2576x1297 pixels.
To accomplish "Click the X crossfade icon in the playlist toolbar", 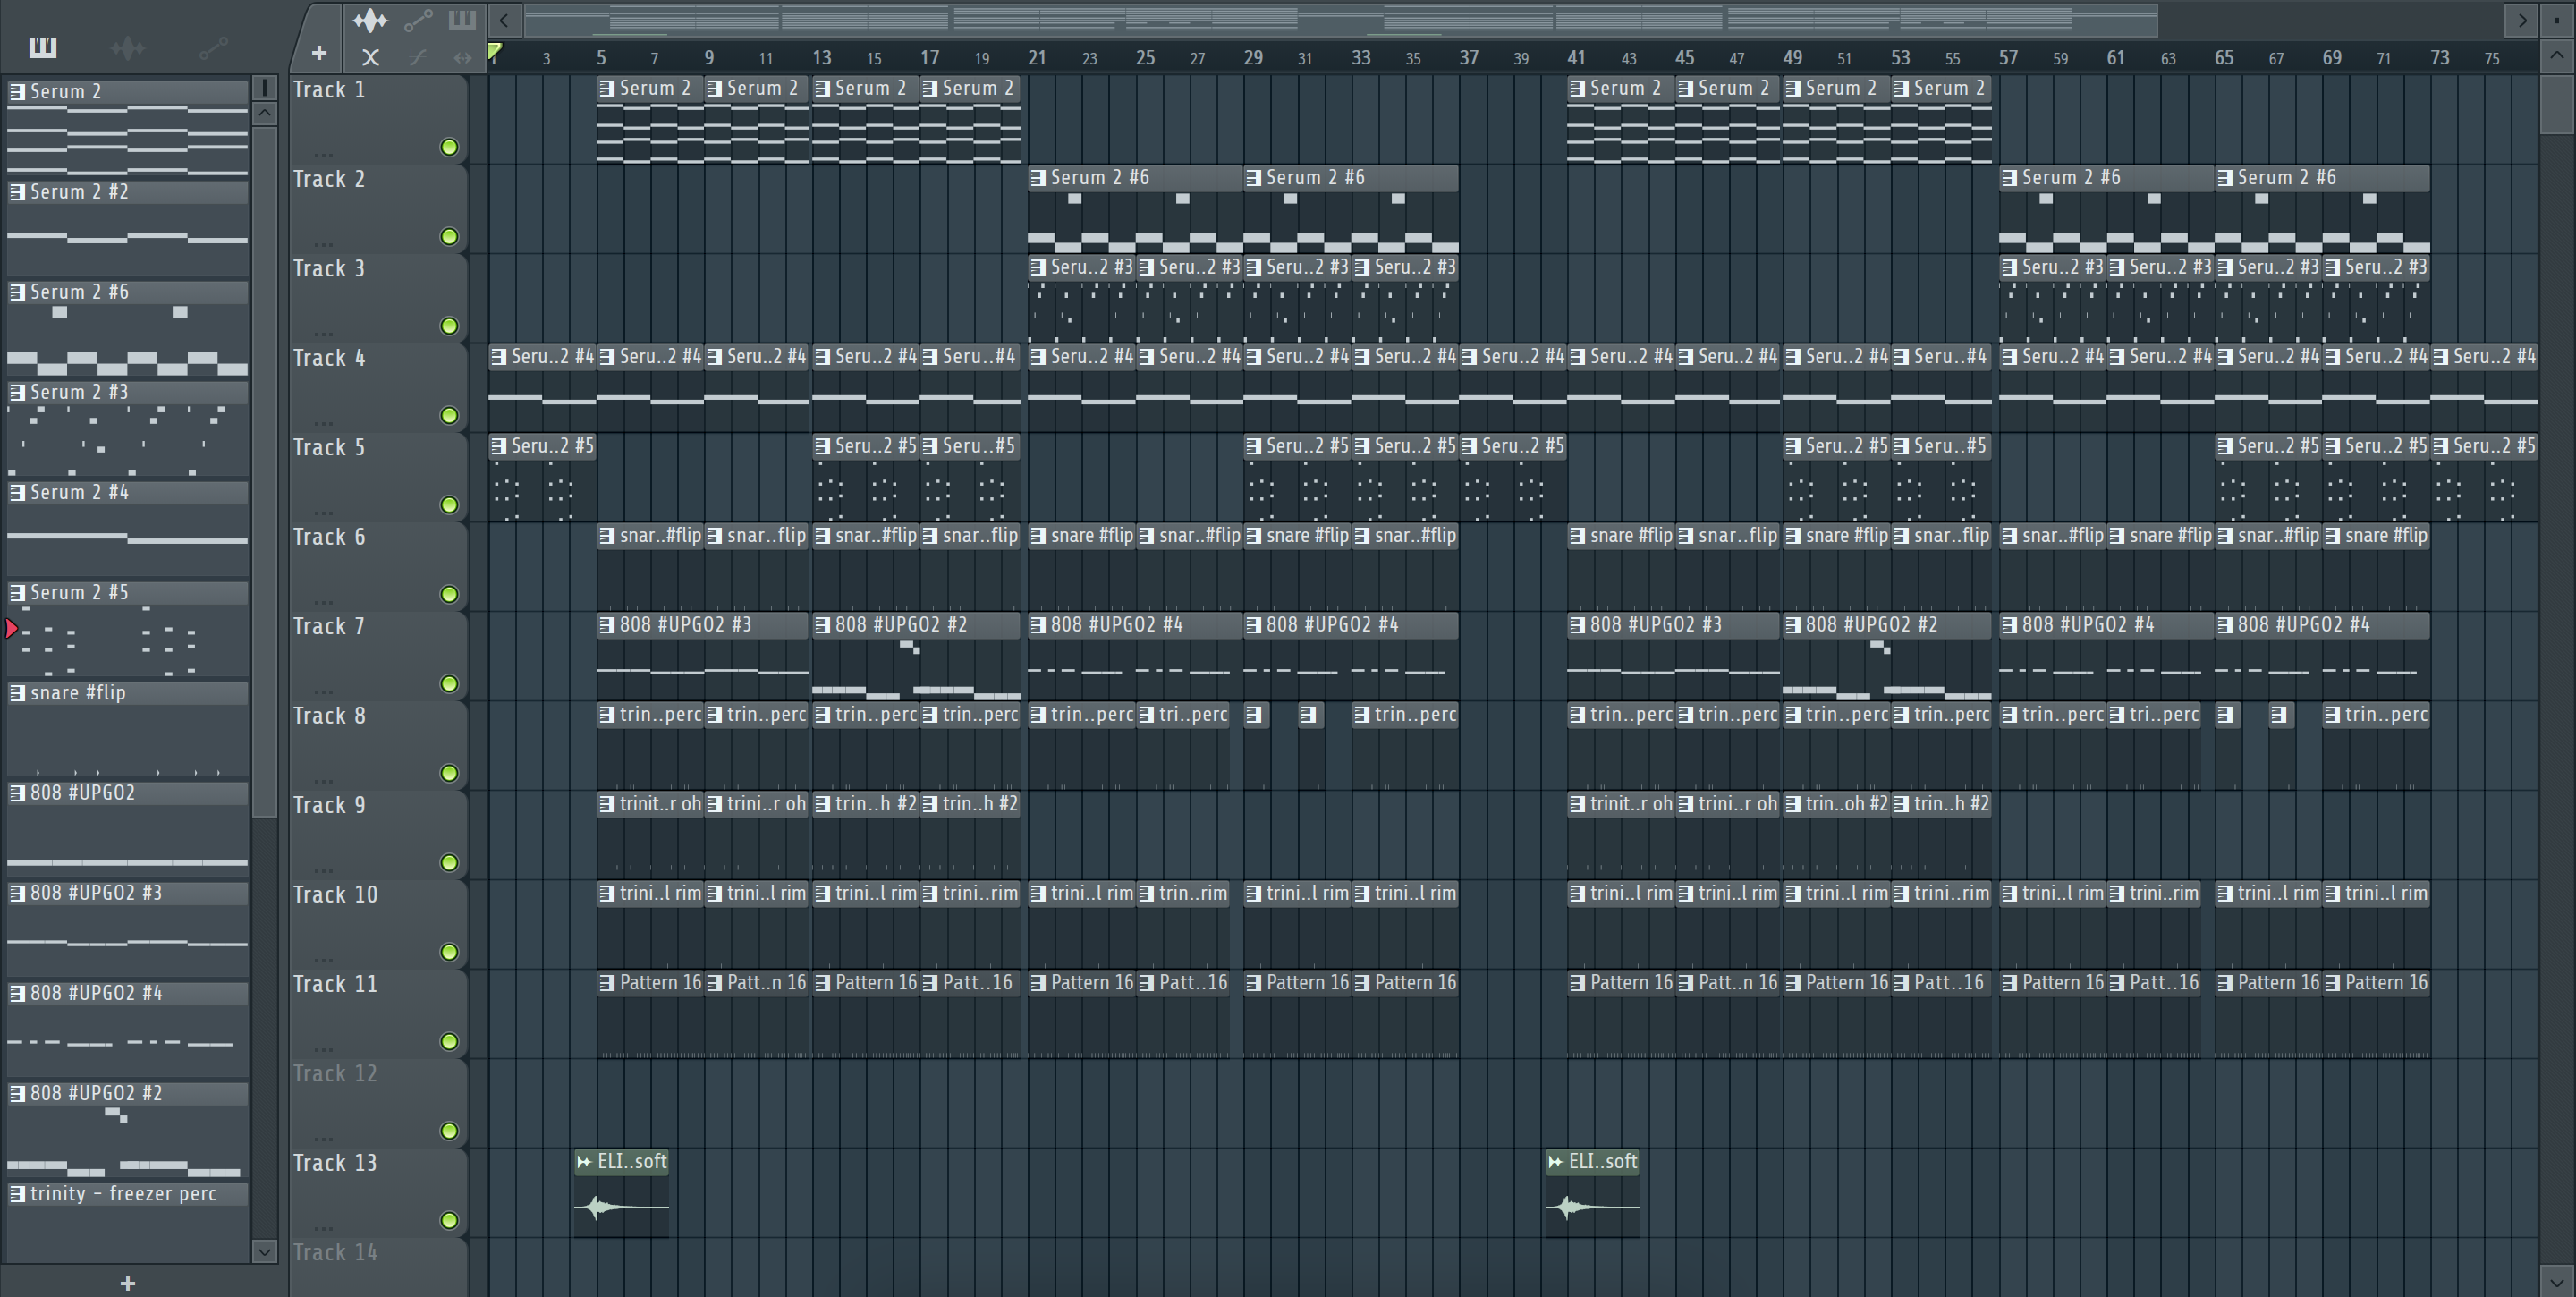I will (370, 58).
